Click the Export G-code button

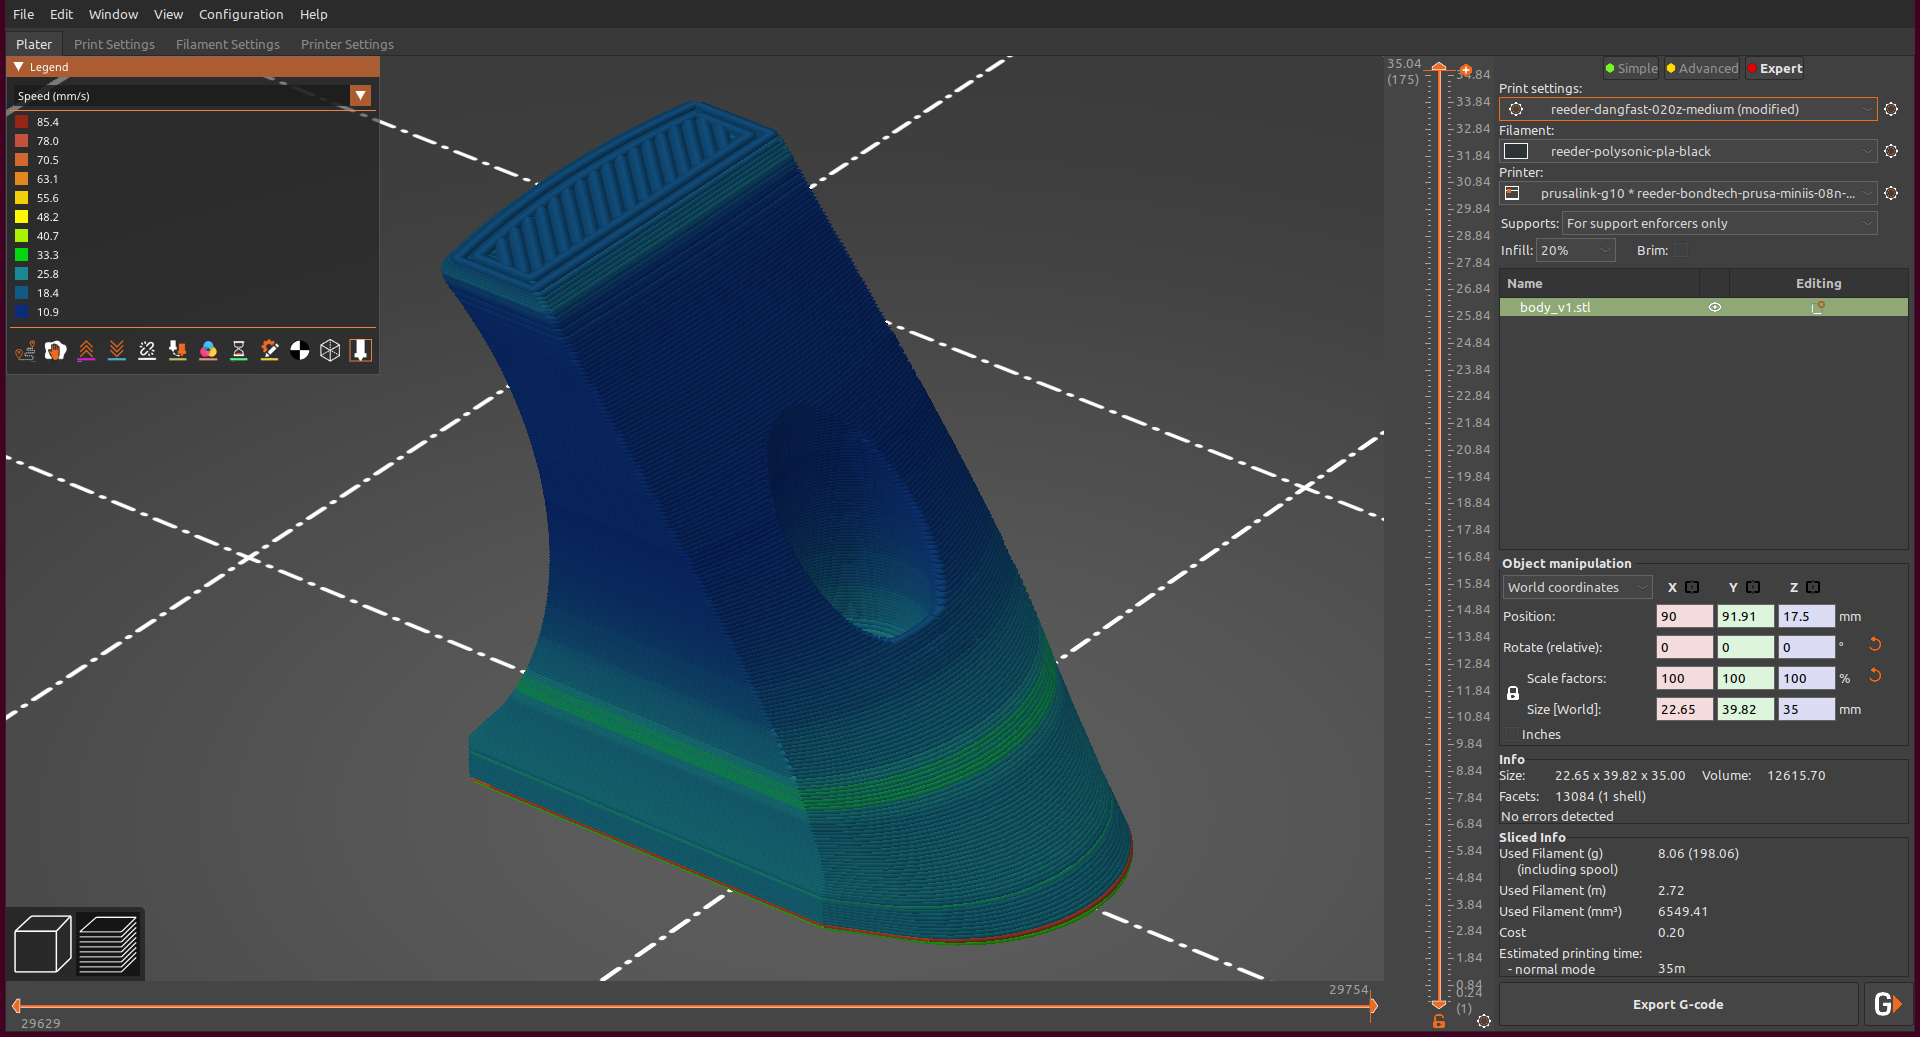tap(1678, 1004)
